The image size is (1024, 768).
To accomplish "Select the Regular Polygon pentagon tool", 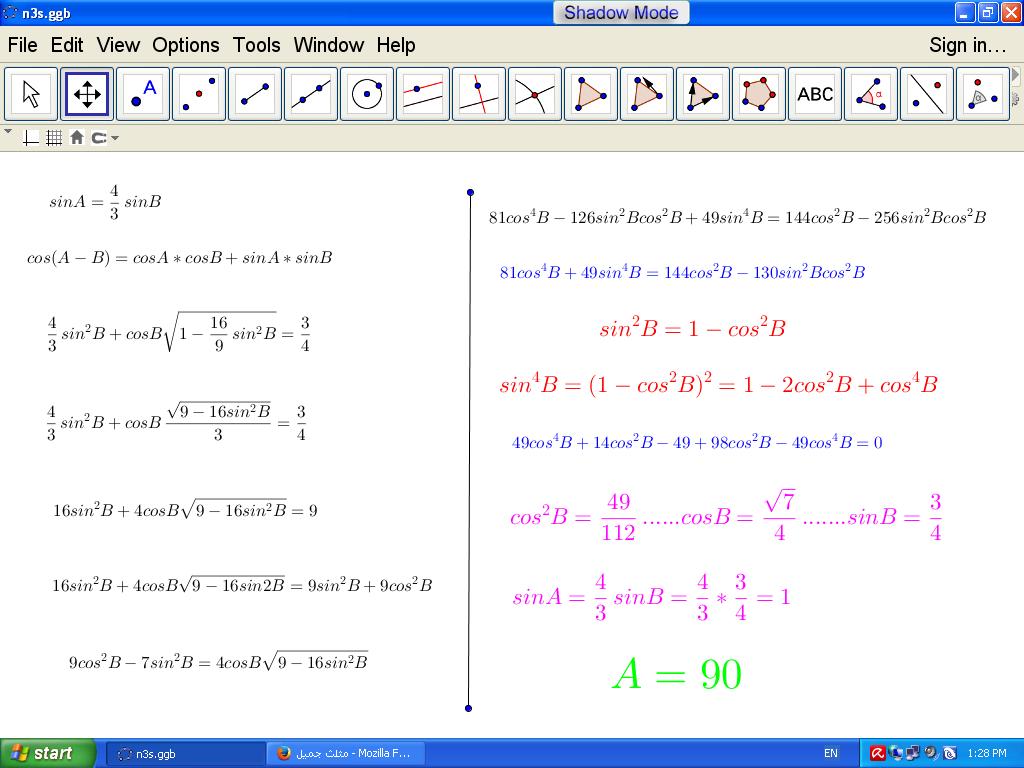I will 759,94.
